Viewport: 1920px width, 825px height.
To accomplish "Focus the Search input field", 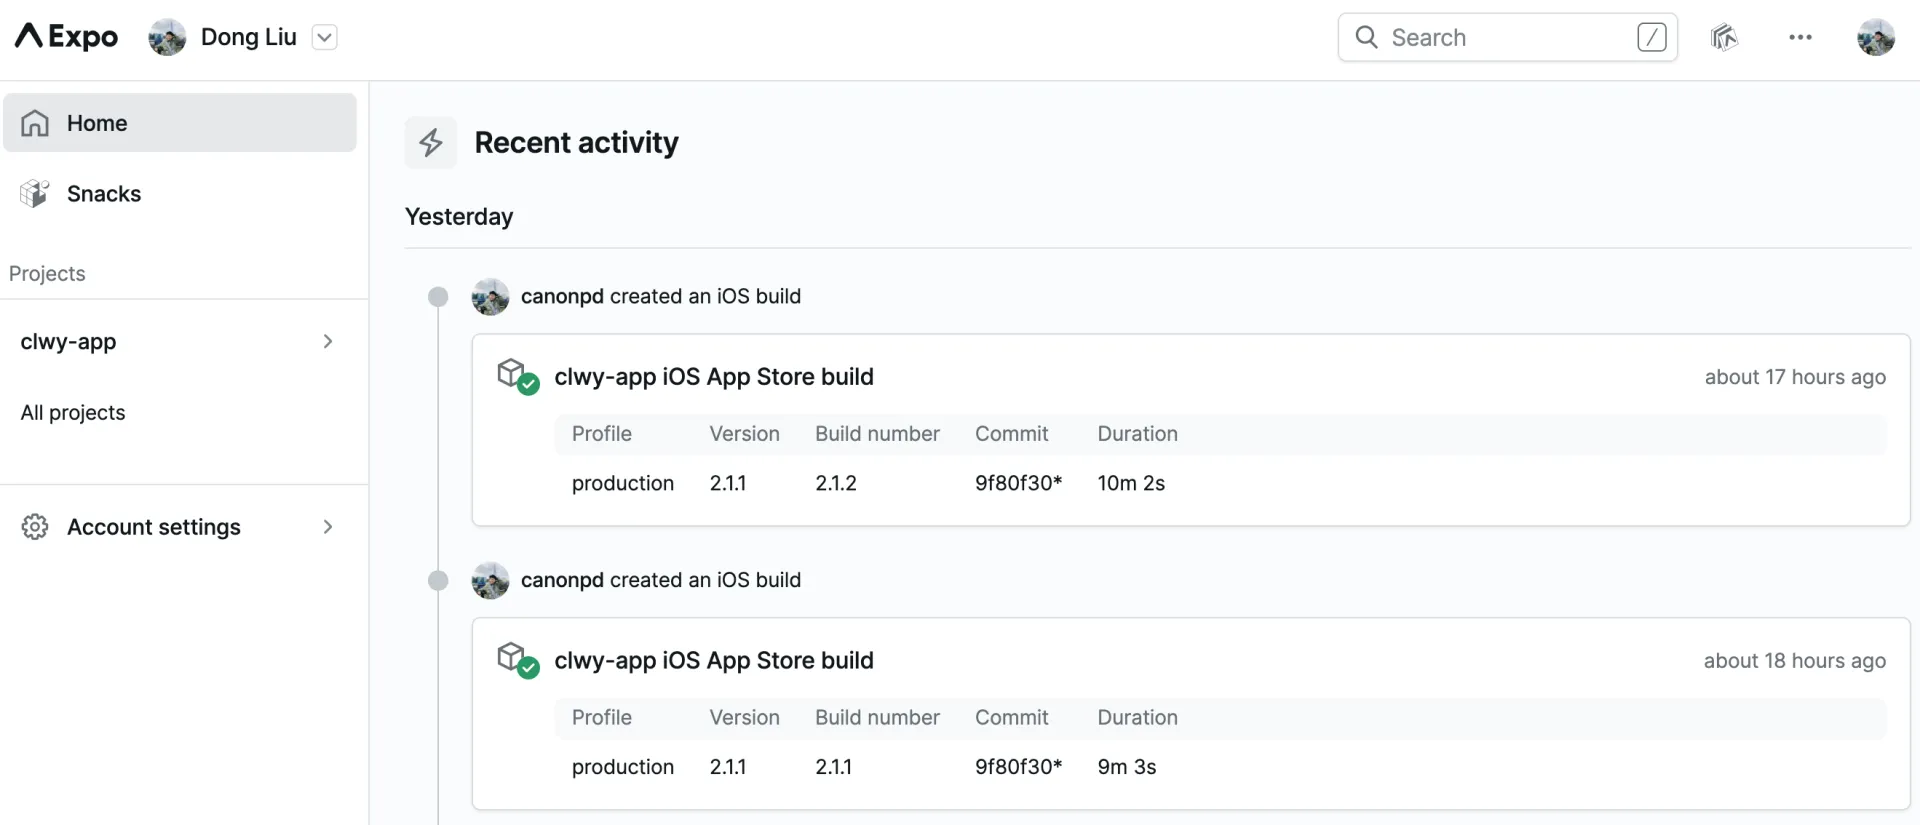I will point(1507,37).
